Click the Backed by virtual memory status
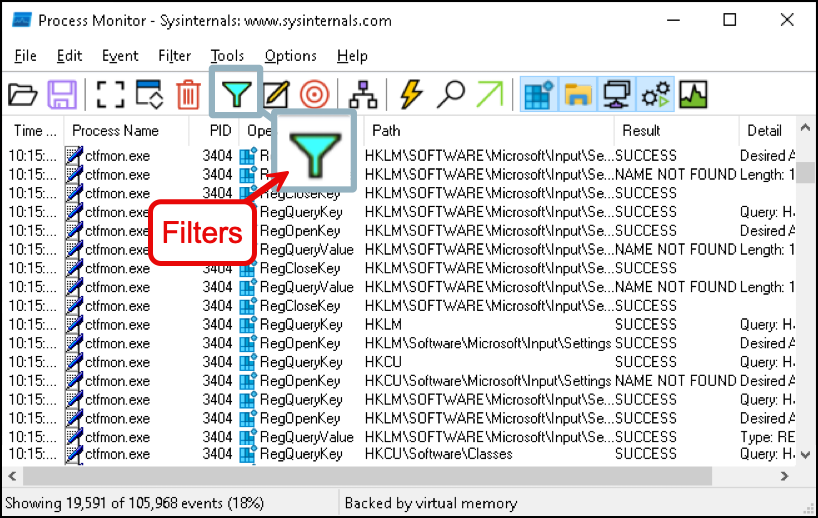 tap(430, 503)
